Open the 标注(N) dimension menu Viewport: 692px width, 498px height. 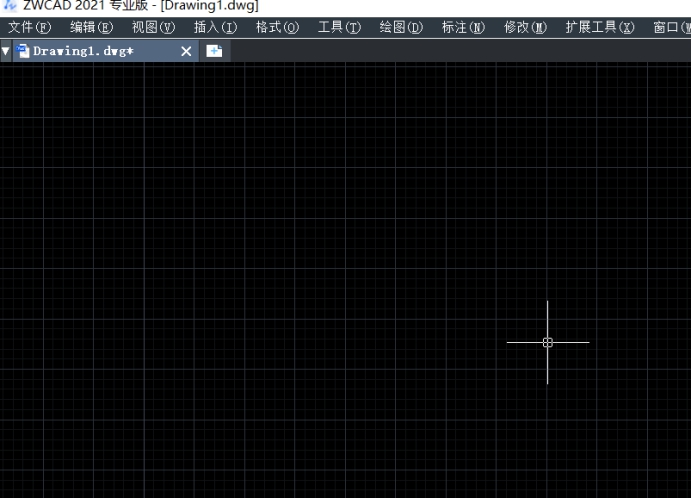[x=463, y=28]
